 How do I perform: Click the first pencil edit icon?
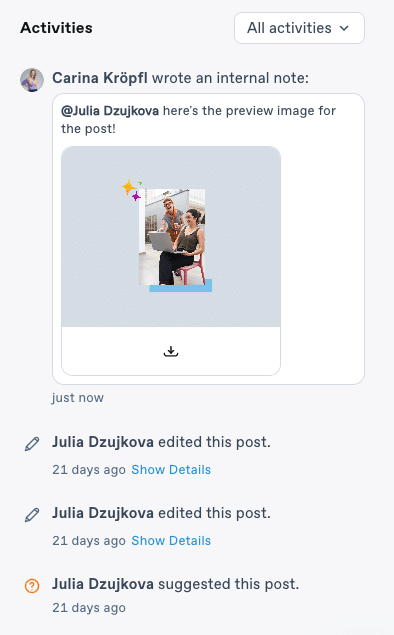point(32,444)
